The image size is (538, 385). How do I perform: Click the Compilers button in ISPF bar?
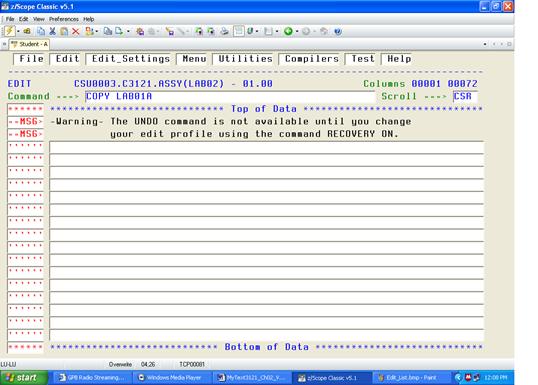[312, 59]
